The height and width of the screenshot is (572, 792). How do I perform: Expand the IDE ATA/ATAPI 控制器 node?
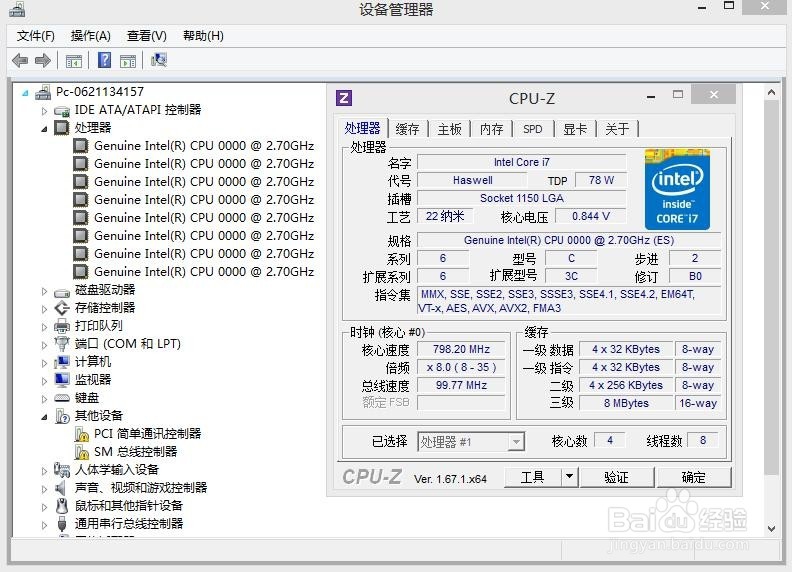click(44, 111)
